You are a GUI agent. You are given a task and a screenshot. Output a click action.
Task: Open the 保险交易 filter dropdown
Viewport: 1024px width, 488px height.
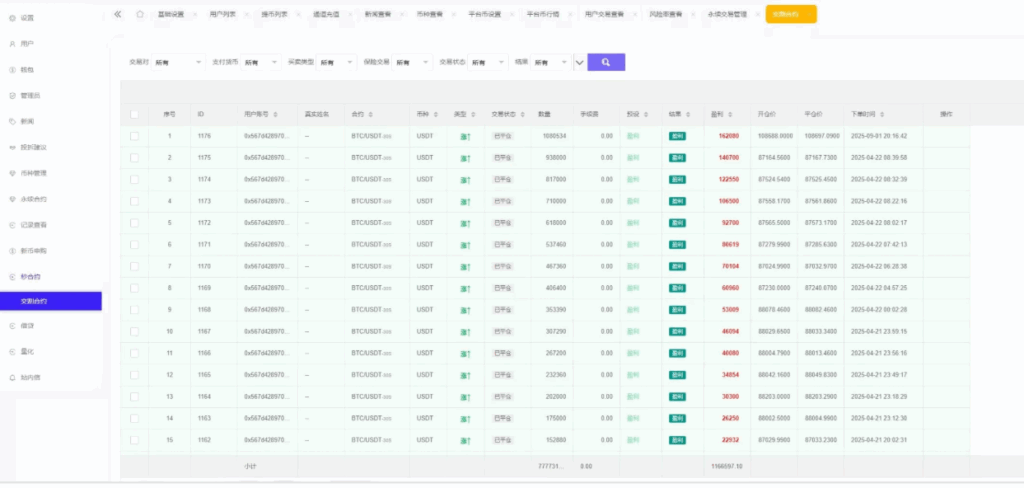(412, 62)
